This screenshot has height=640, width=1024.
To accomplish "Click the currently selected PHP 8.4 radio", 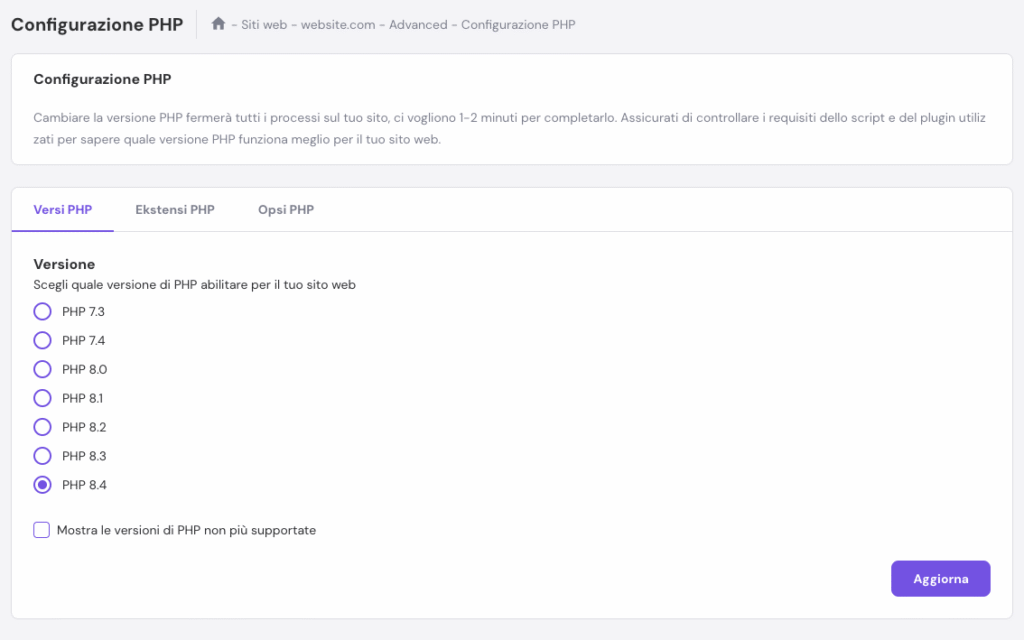I will click(x=42, y=485).
